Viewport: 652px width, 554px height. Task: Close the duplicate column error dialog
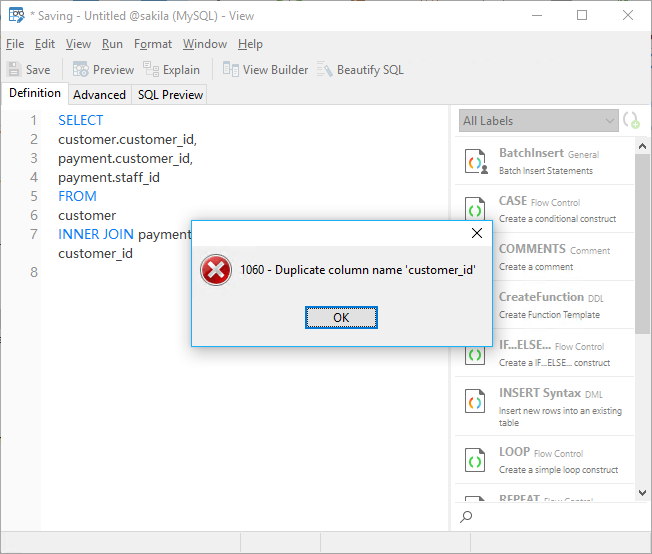coord(477,234)
